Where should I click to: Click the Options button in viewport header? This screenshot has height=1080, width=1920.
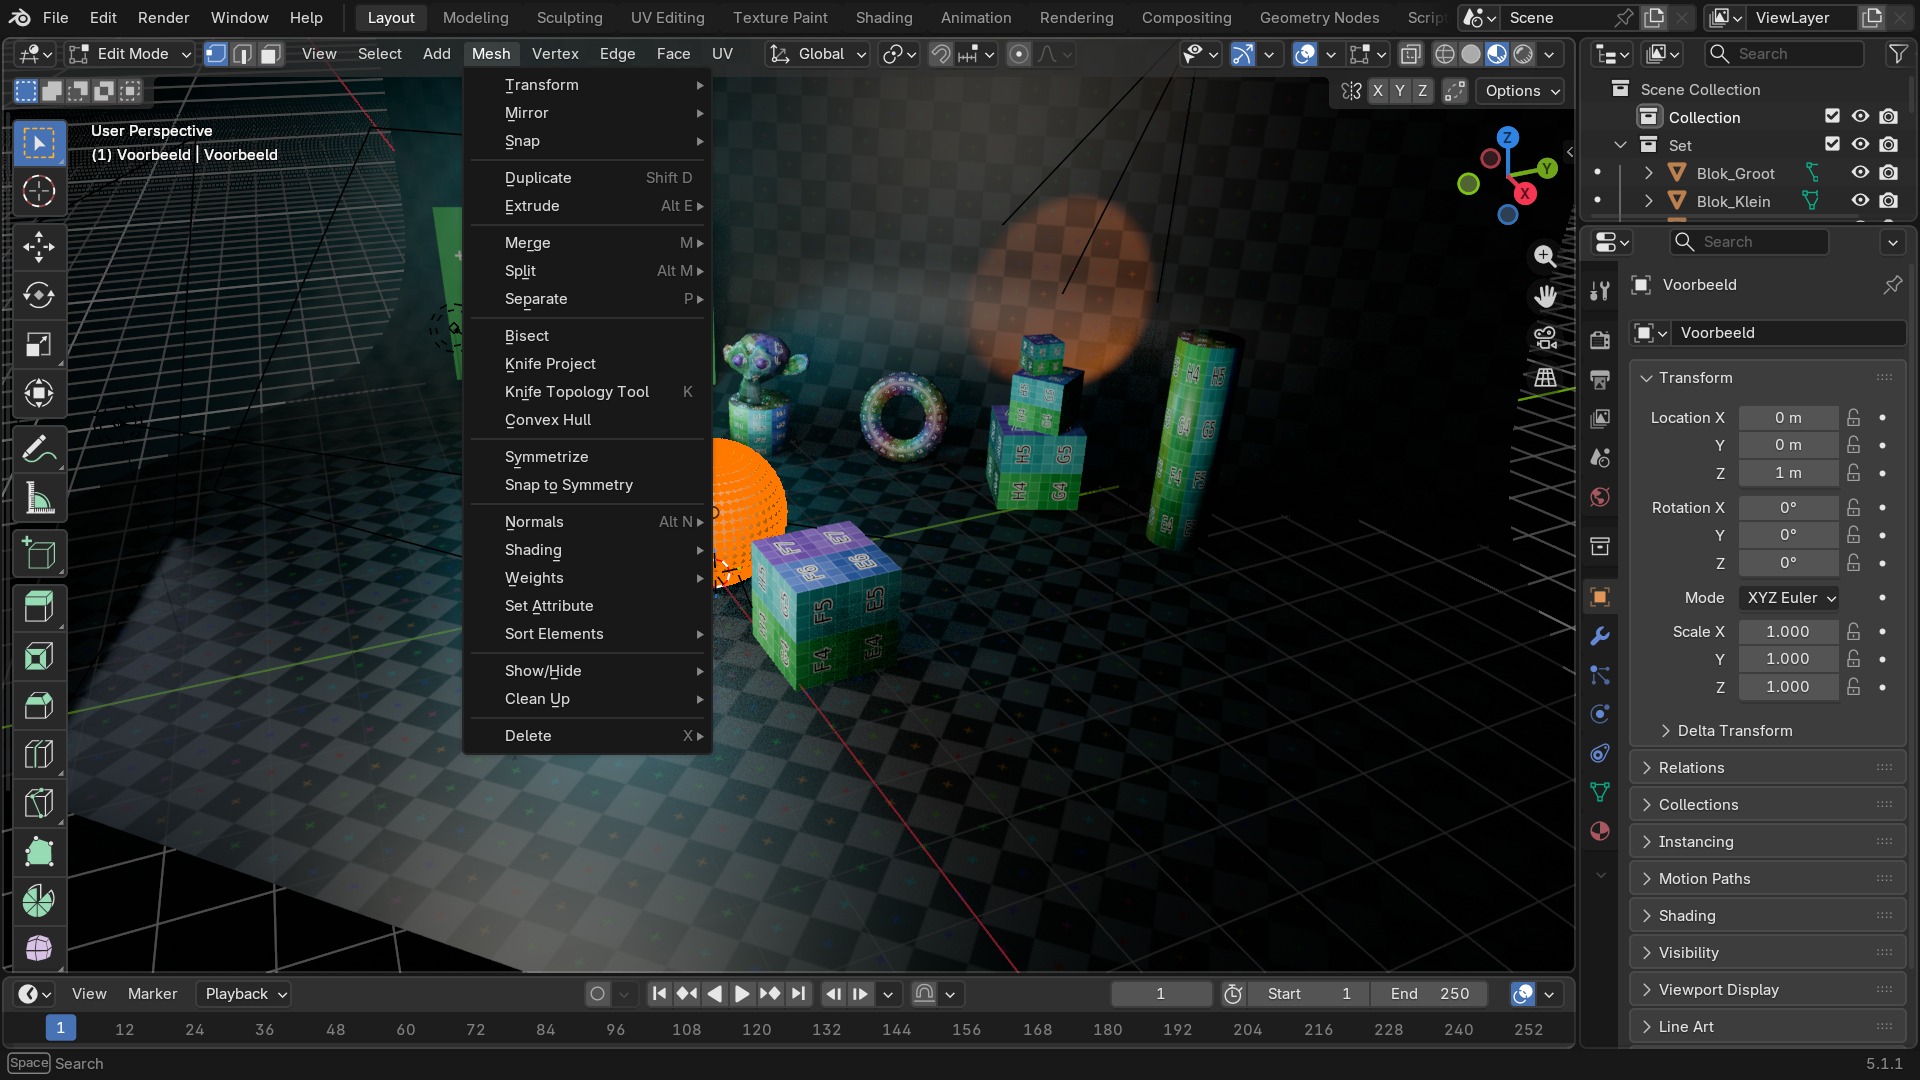1521,91
